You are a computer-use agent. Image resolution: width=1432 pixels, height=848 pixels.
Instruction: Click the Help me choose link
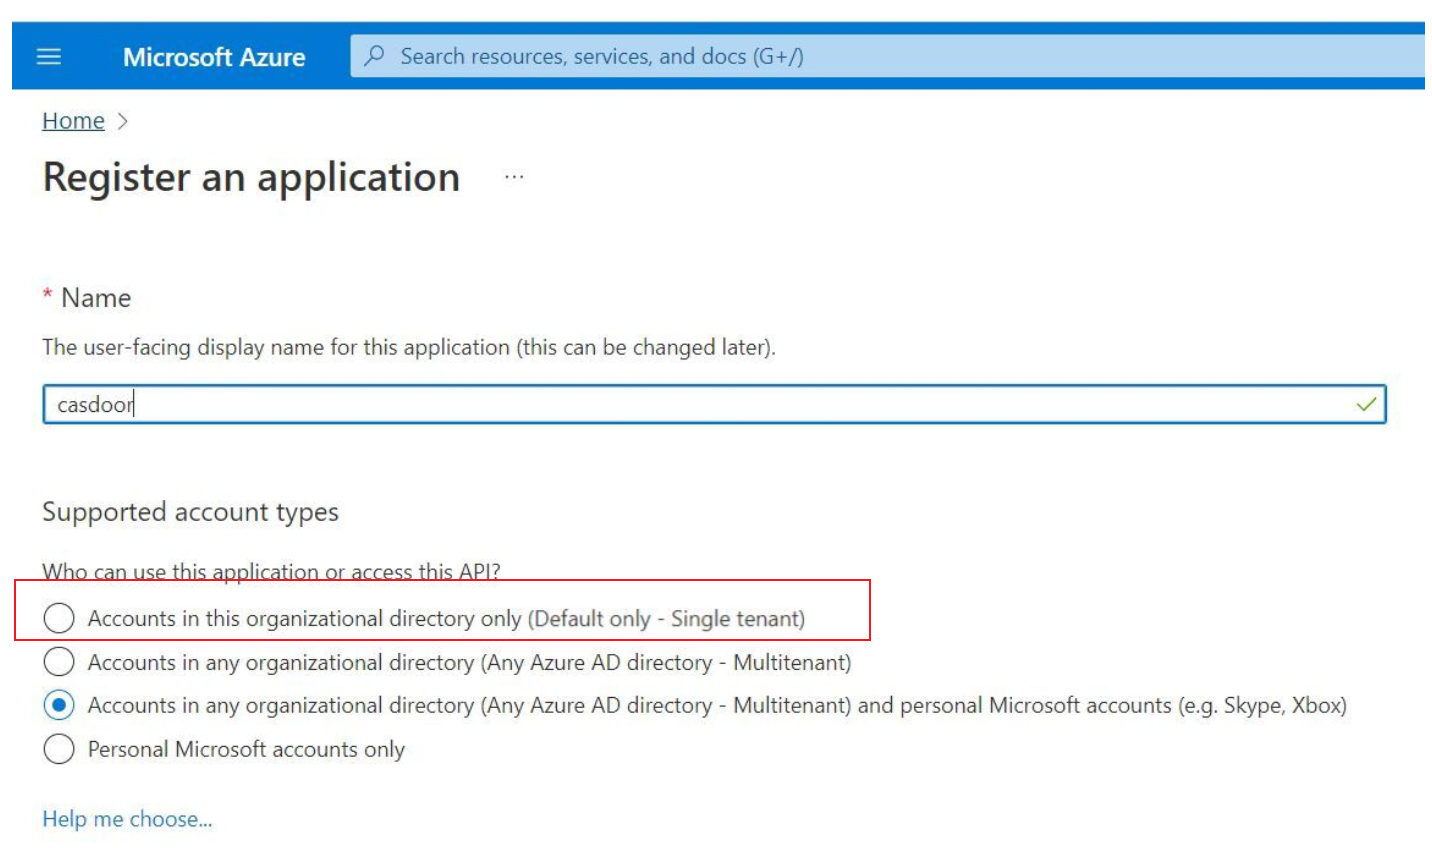[125, 818]
